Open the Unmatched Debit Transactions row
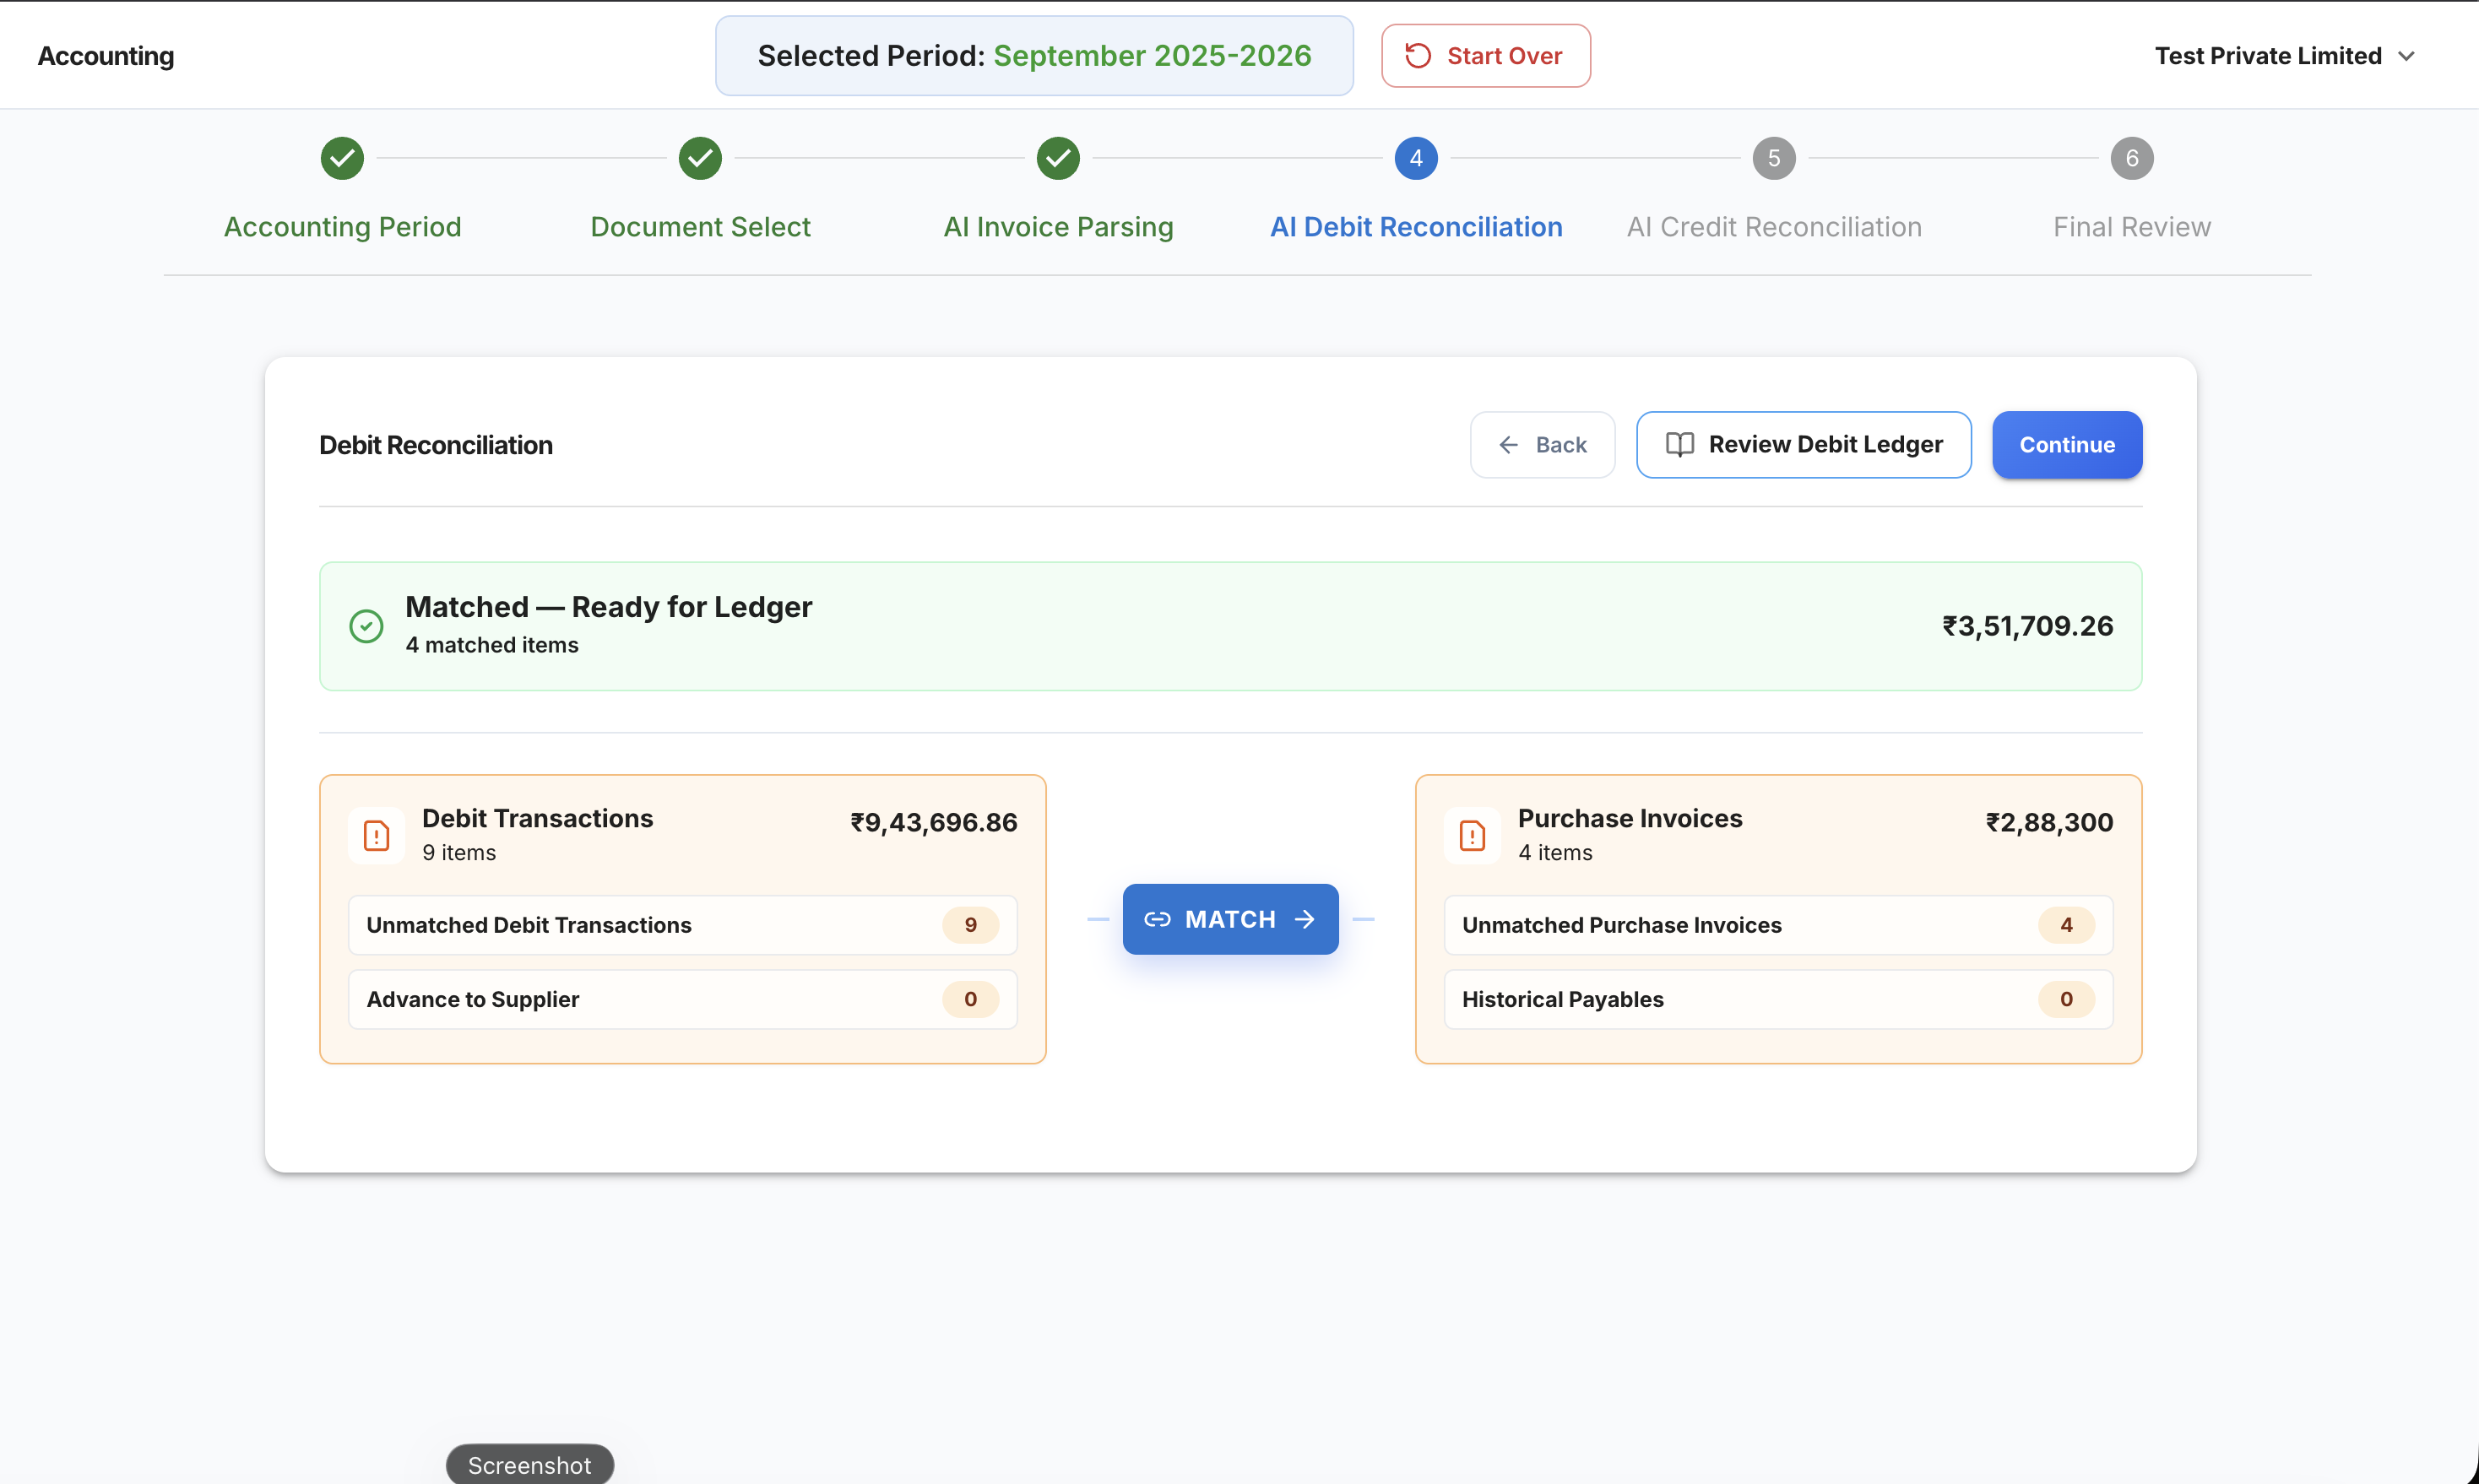 (683, 925)
